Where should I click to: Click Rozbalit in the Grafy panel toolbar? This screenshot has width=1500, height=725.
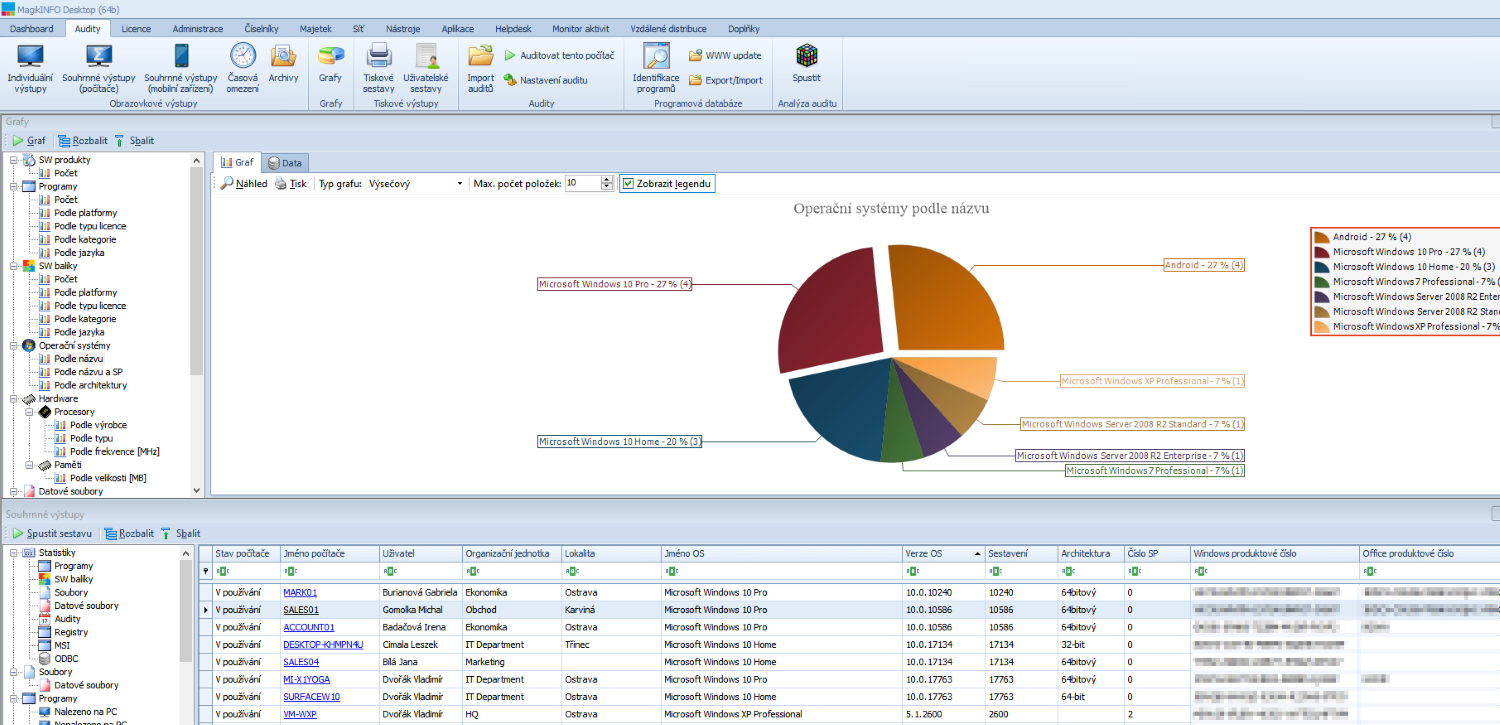[x=82, y=141]
